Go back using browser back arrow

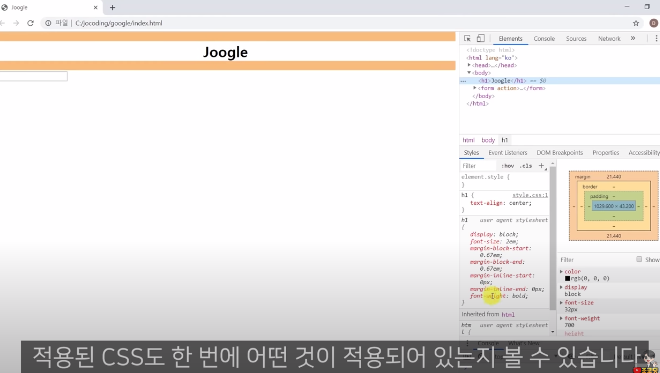[3, 23]
